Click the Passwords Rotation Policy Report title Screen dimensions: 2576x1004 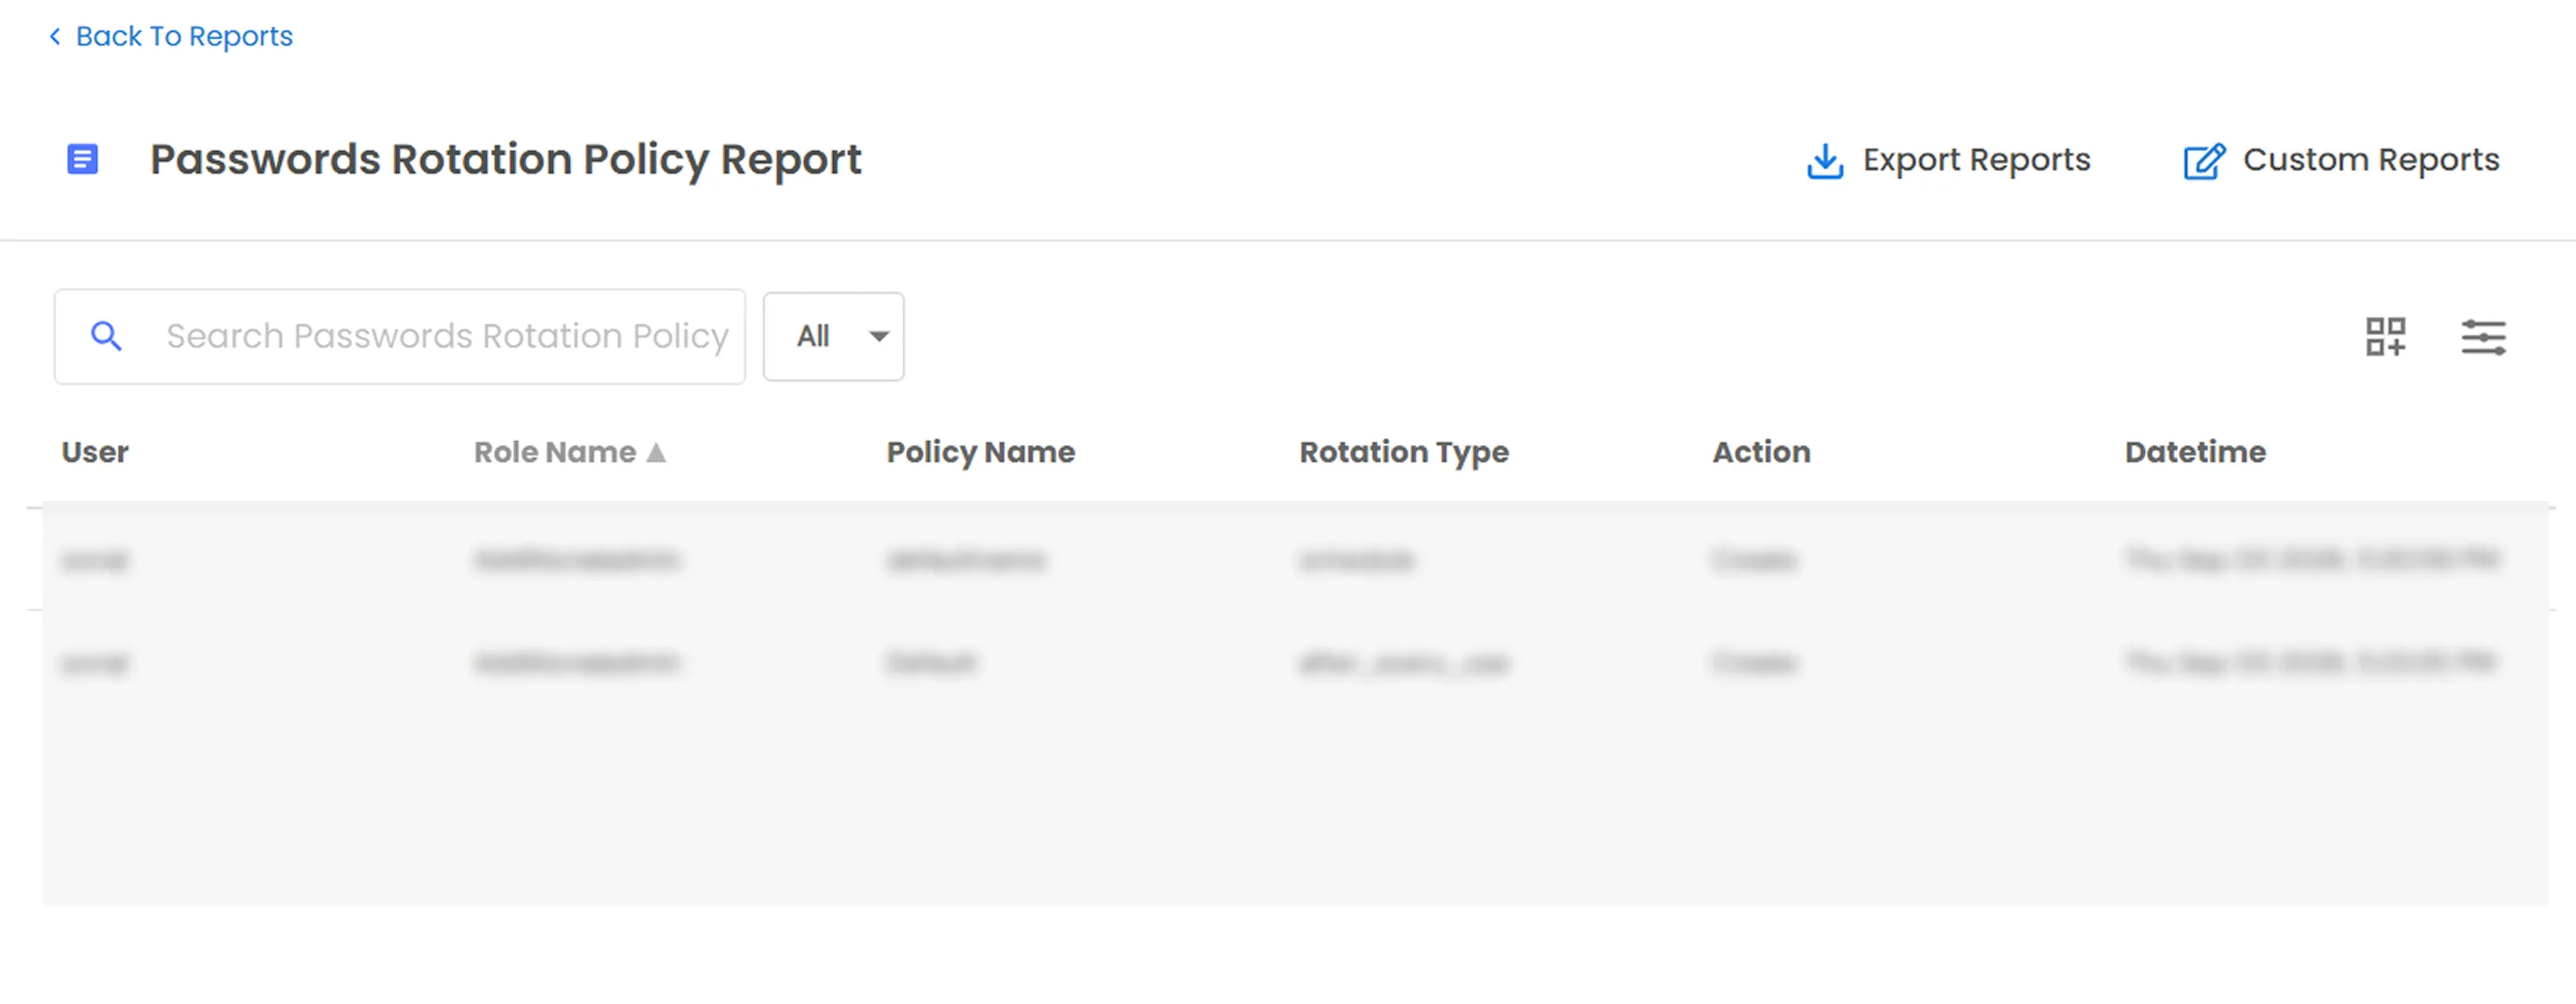point(506,160)
